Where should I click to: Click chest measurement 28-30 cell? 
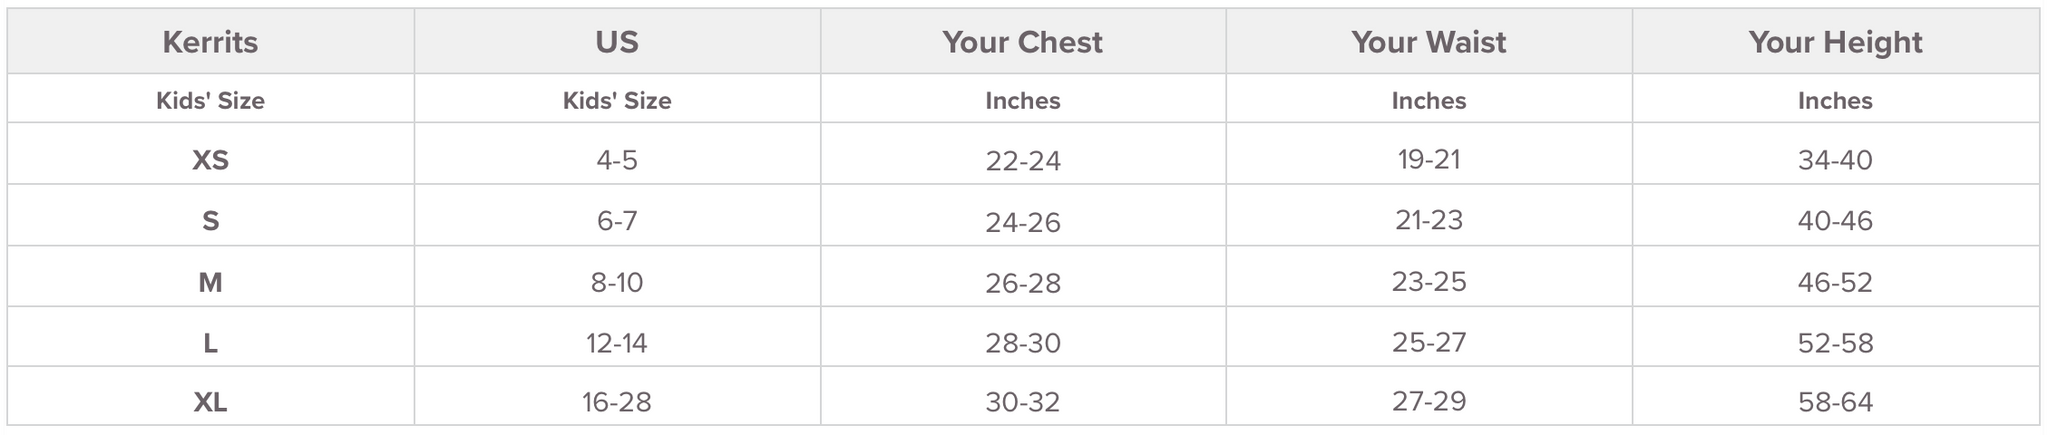click(x=1023, y=344)
